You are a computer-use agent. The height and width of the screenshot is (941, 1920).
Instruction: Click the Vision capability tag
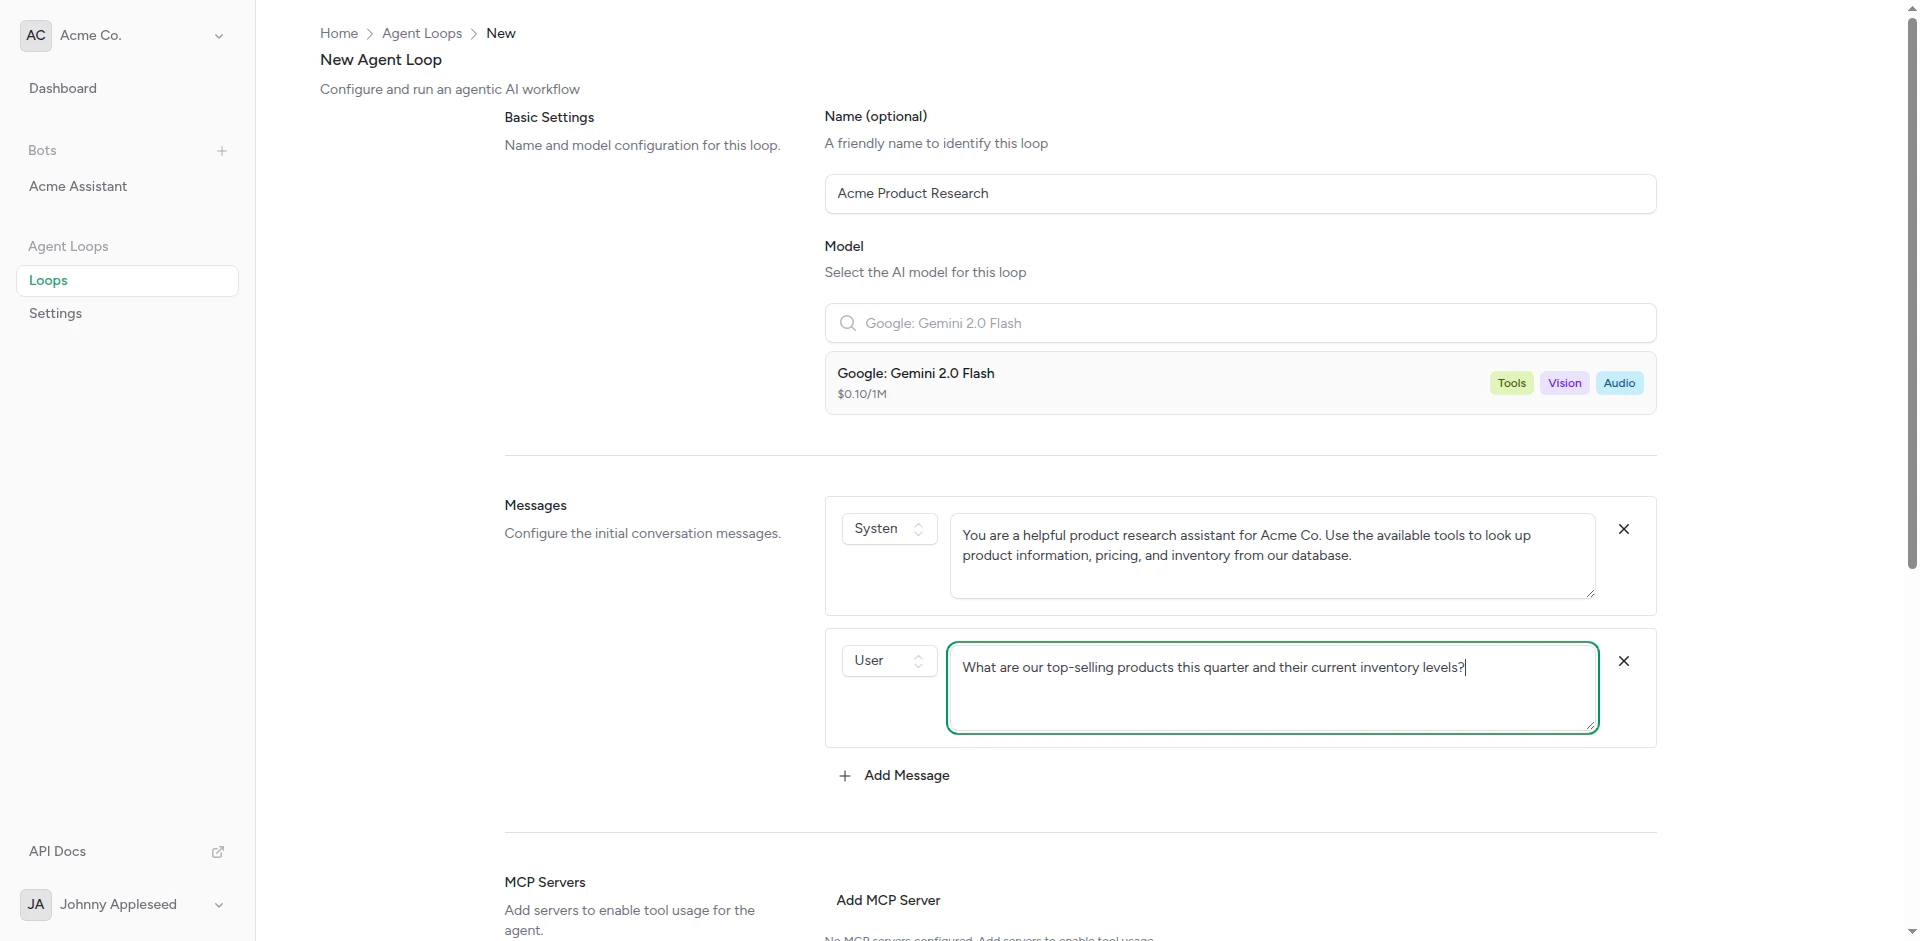pyautogui.click(x=1564, y=383)
